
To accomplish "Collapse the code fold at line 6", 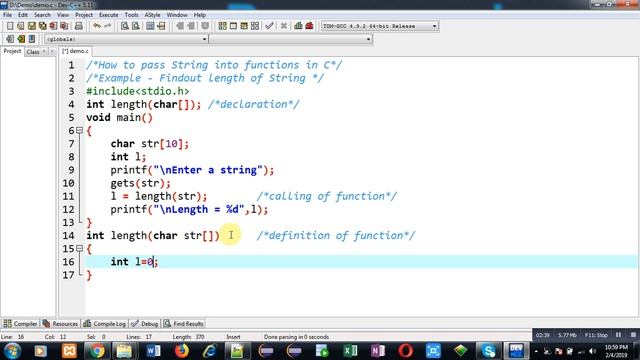I will (79, 130).
